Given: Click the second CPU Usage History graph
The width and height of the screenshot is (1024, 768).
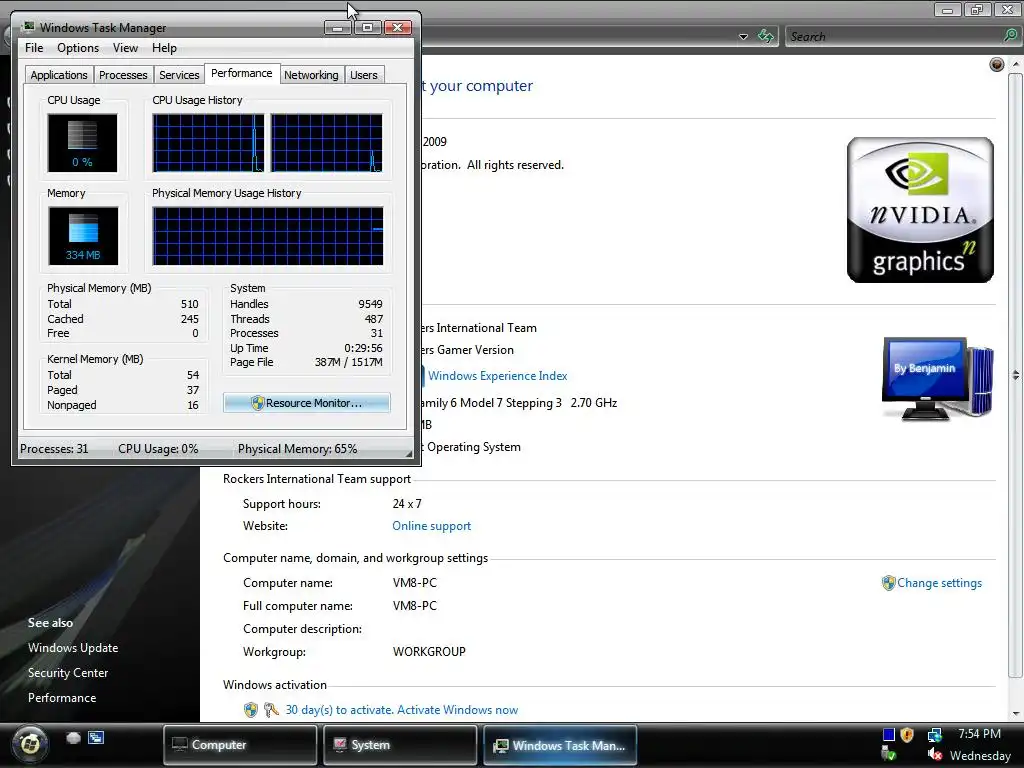Looking at the screenshot, I should tap(327, 143).
